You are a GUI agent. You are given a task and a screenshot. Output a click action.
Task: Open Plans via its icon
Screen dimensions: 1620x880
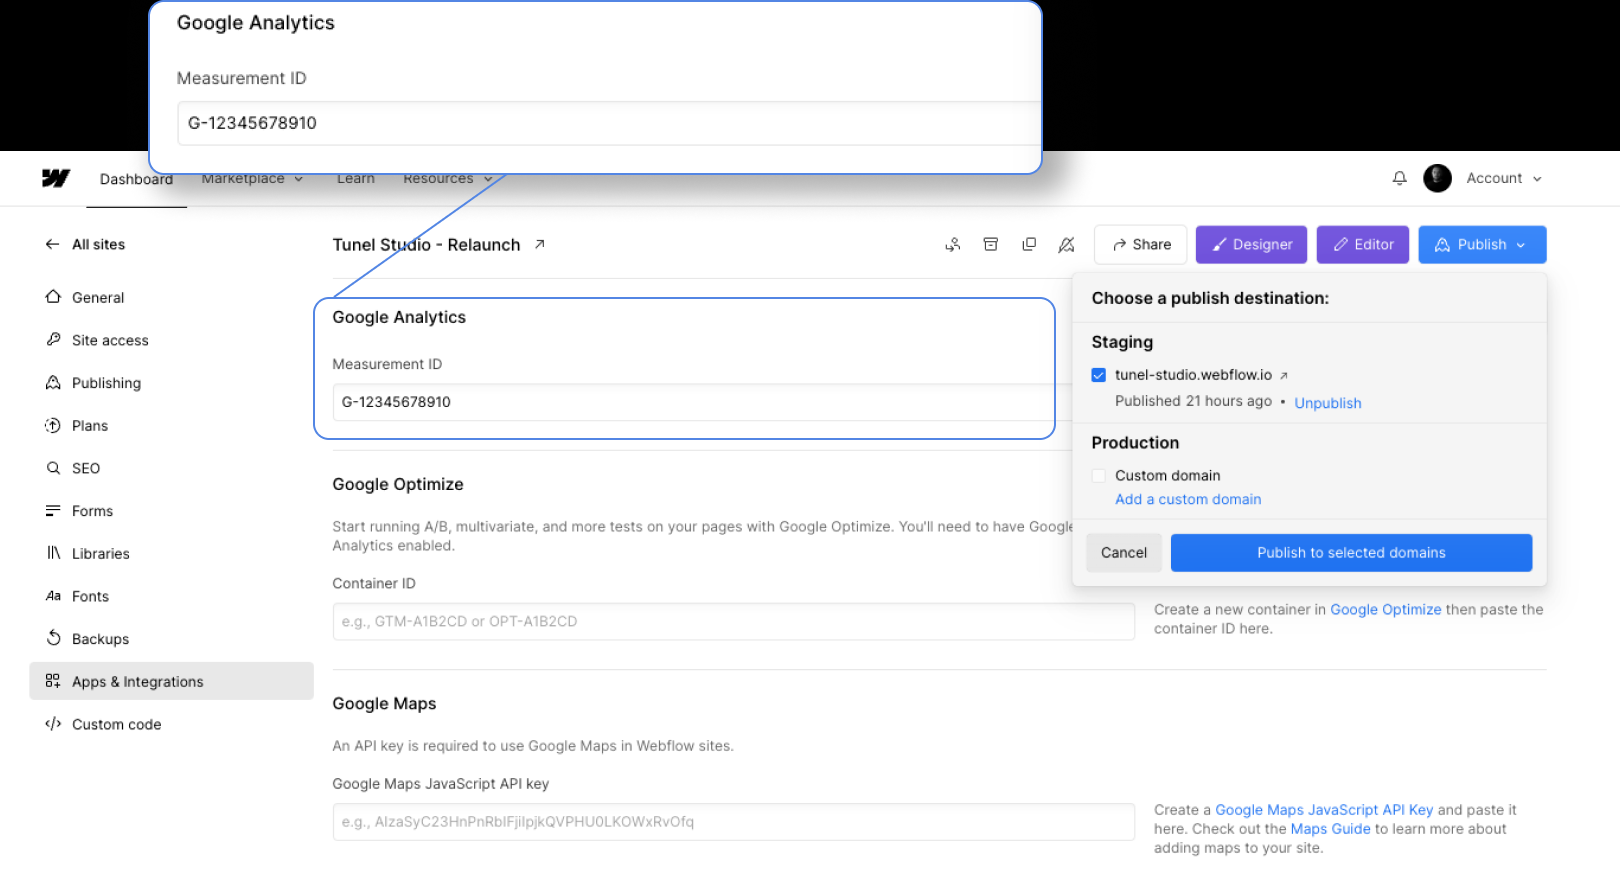(x=53, y=425)
